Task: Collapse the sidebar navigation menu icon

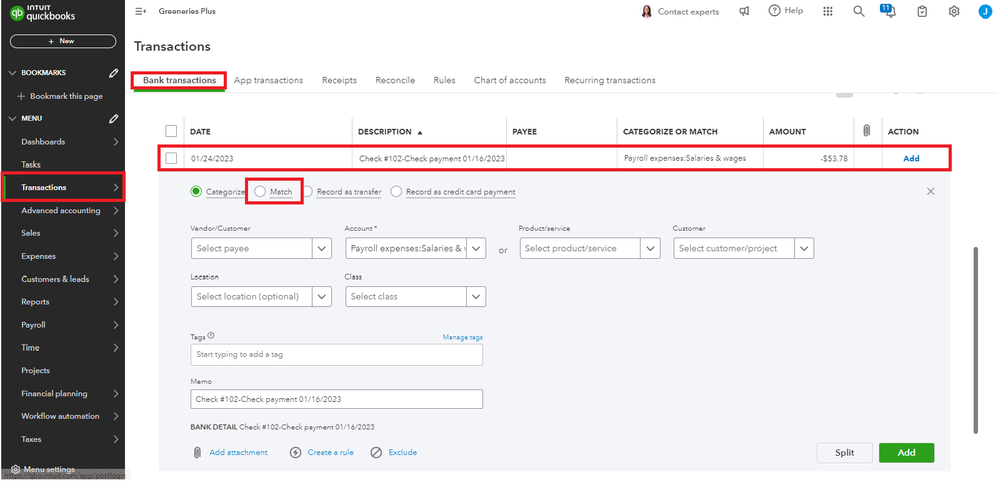Action: coord(140,11)
